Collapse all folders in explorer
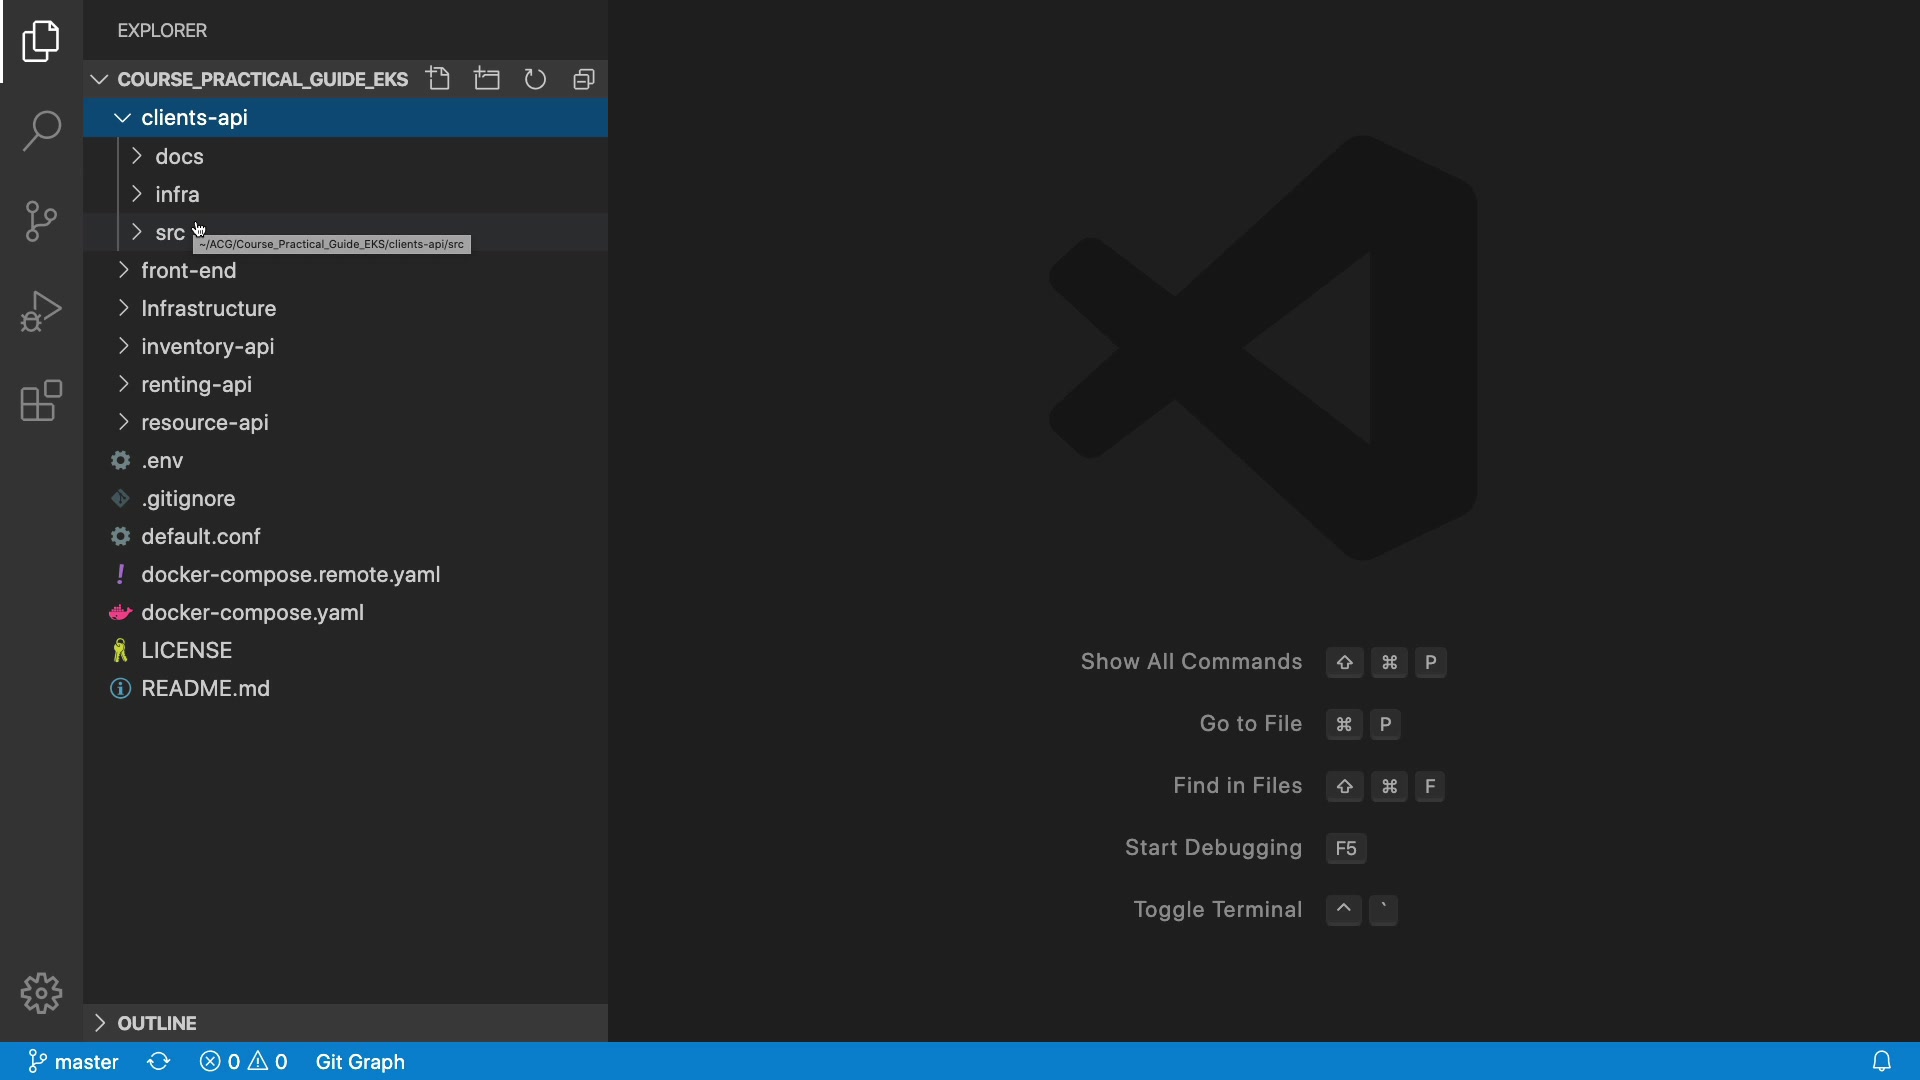Image resolution: width=1920 pixels, height=1080 pixels. 584,79
